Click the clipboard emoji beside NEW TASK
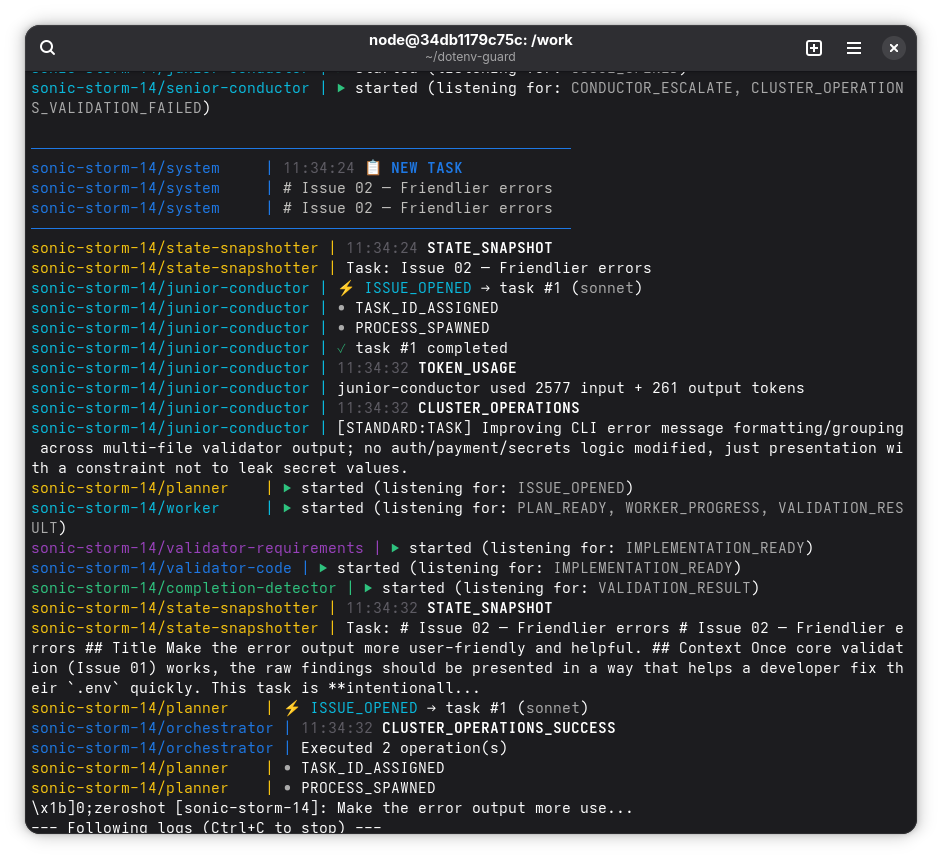This screenshot has width=942, height=859. [x=373, y=168]
